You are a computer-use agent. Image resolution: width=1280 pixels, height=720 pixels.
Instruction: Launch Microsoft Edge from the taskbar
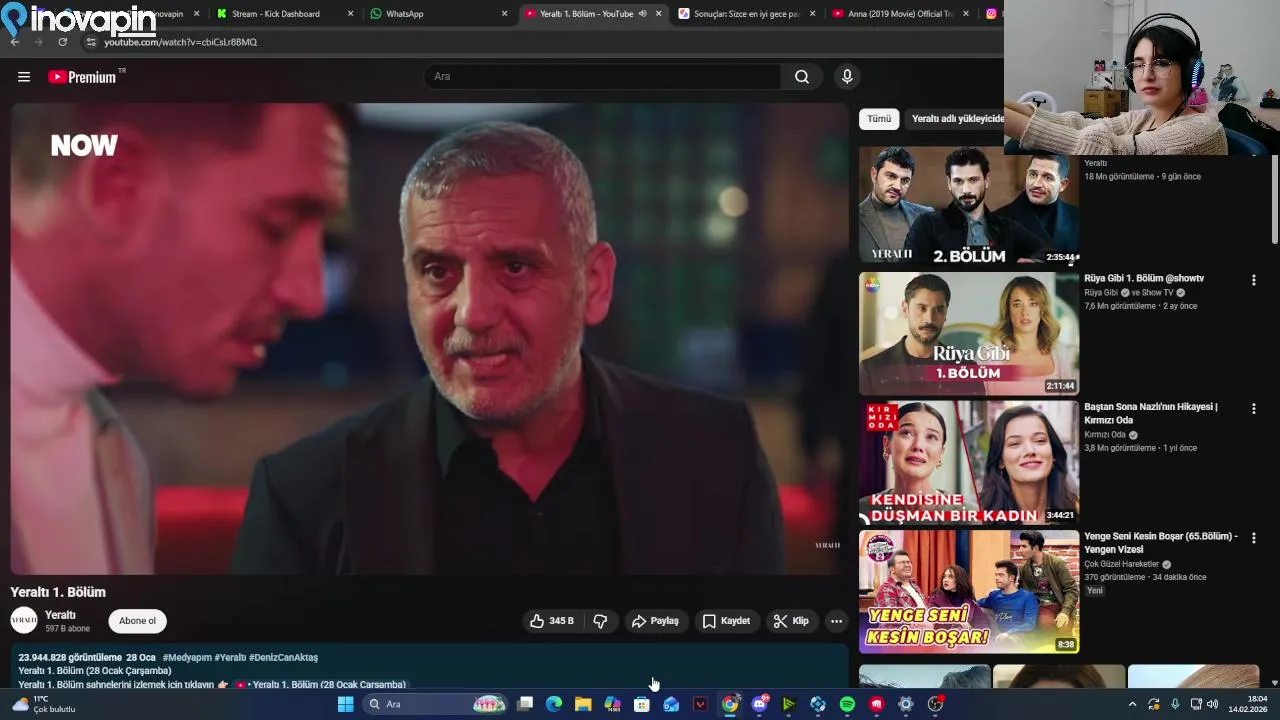554,704
